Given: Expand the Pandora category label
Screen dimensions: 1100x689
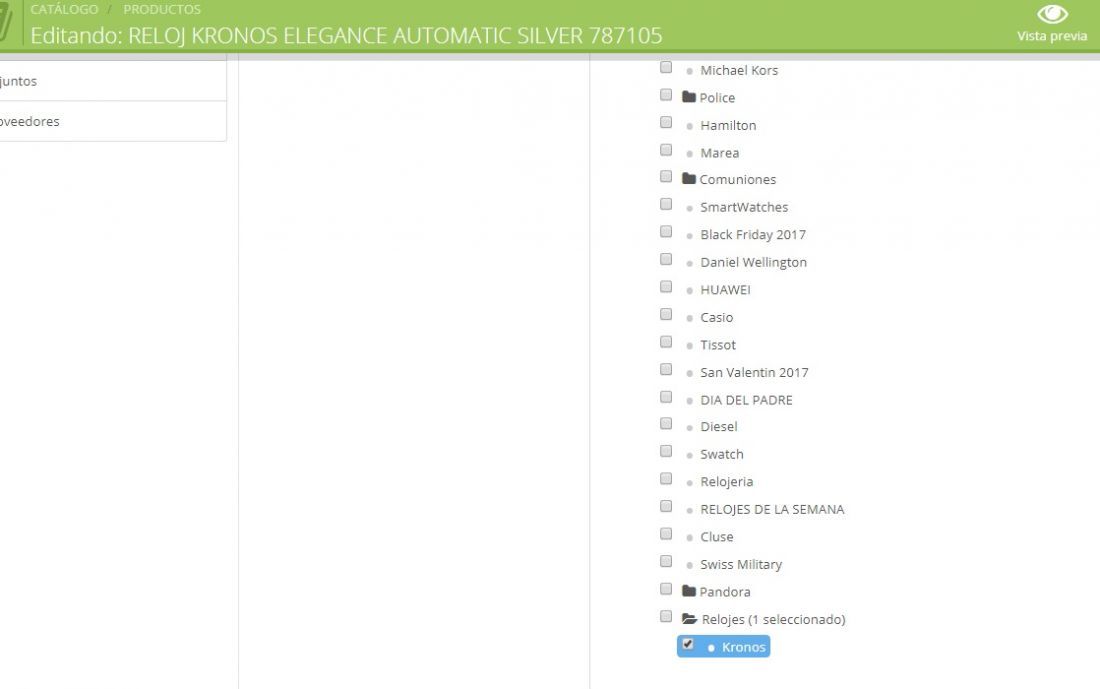Looking at the screenshot, I should tap(725, 591).
